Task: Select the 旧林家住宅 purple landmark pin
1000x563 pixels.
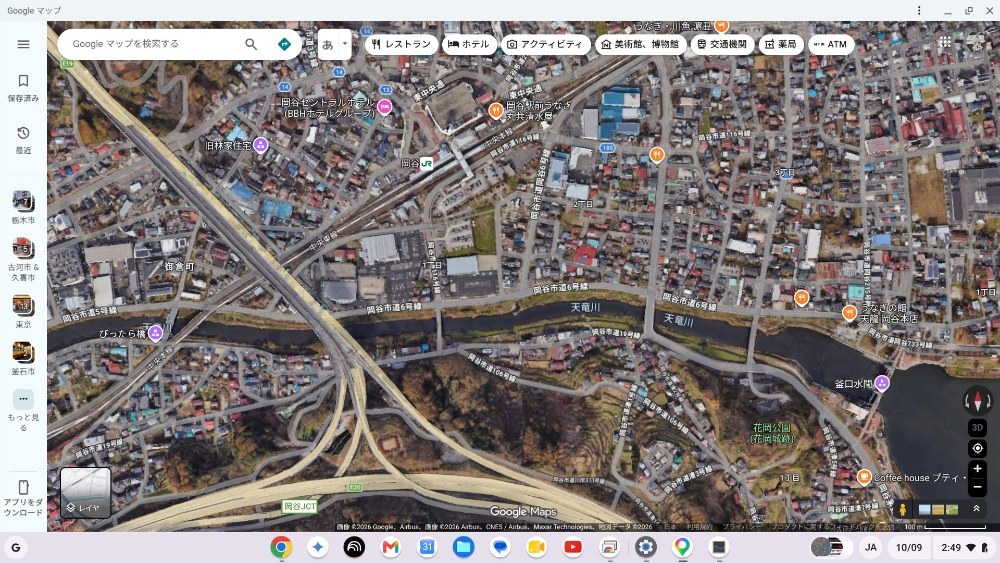Action: (260, 145)
